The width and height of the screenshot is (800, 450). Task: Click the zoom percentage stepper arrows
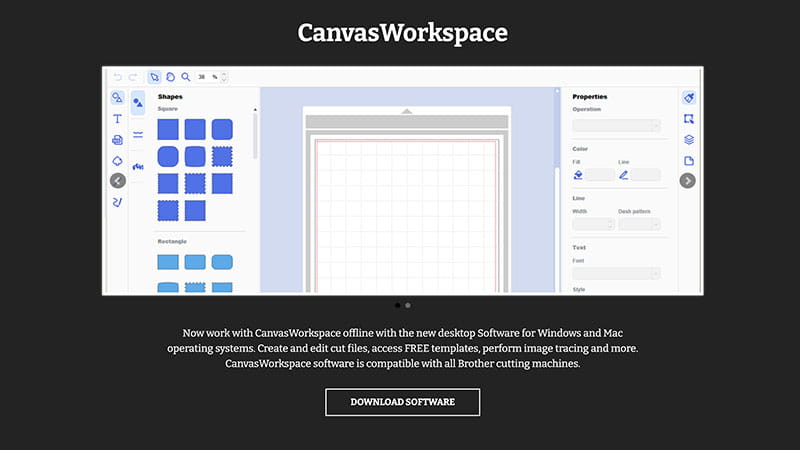coord(224,77)
